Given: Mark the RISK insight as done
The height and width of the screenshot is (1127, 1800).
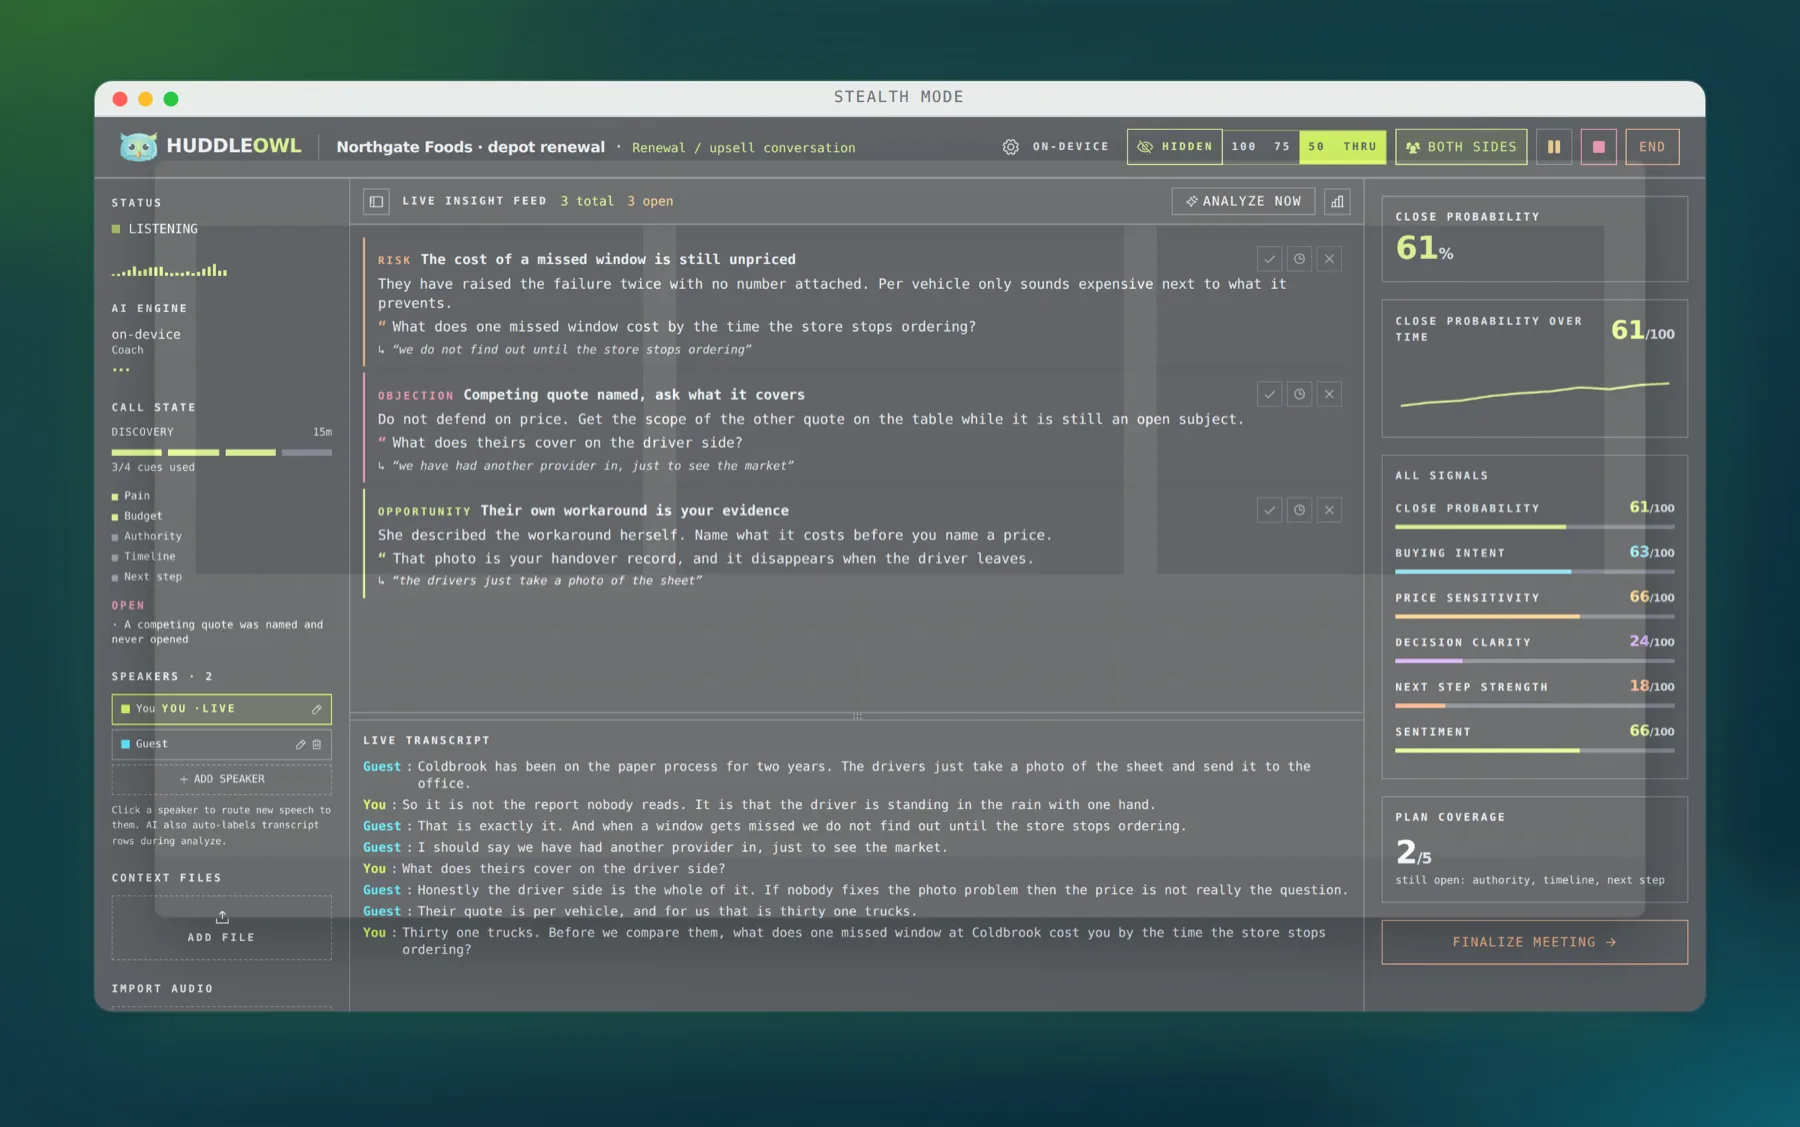Looking at the screenshot, I should [1269, 259].
